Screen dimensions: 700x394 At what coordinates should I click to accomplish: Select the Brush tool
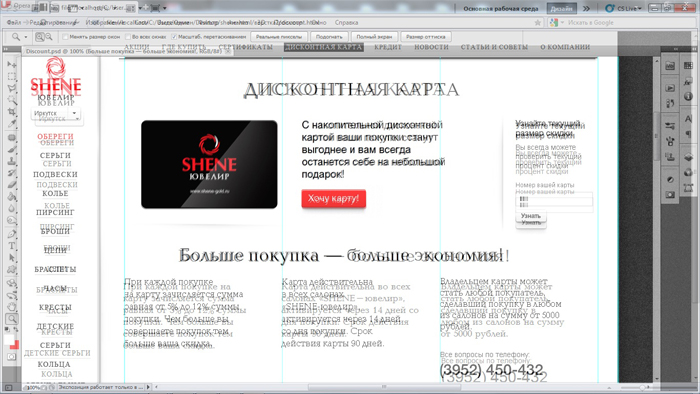click(x=12, y=149)
